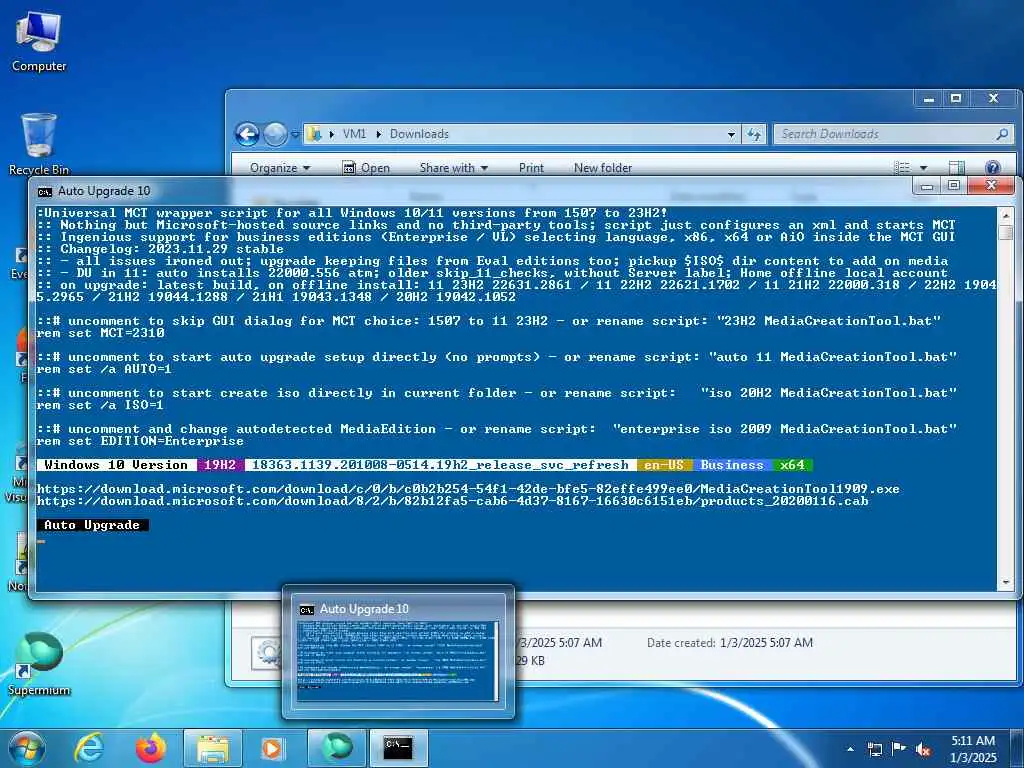Click the en-US language tag in console
1024x768 pixels.
pyautogui.click(x=664, y=465)
